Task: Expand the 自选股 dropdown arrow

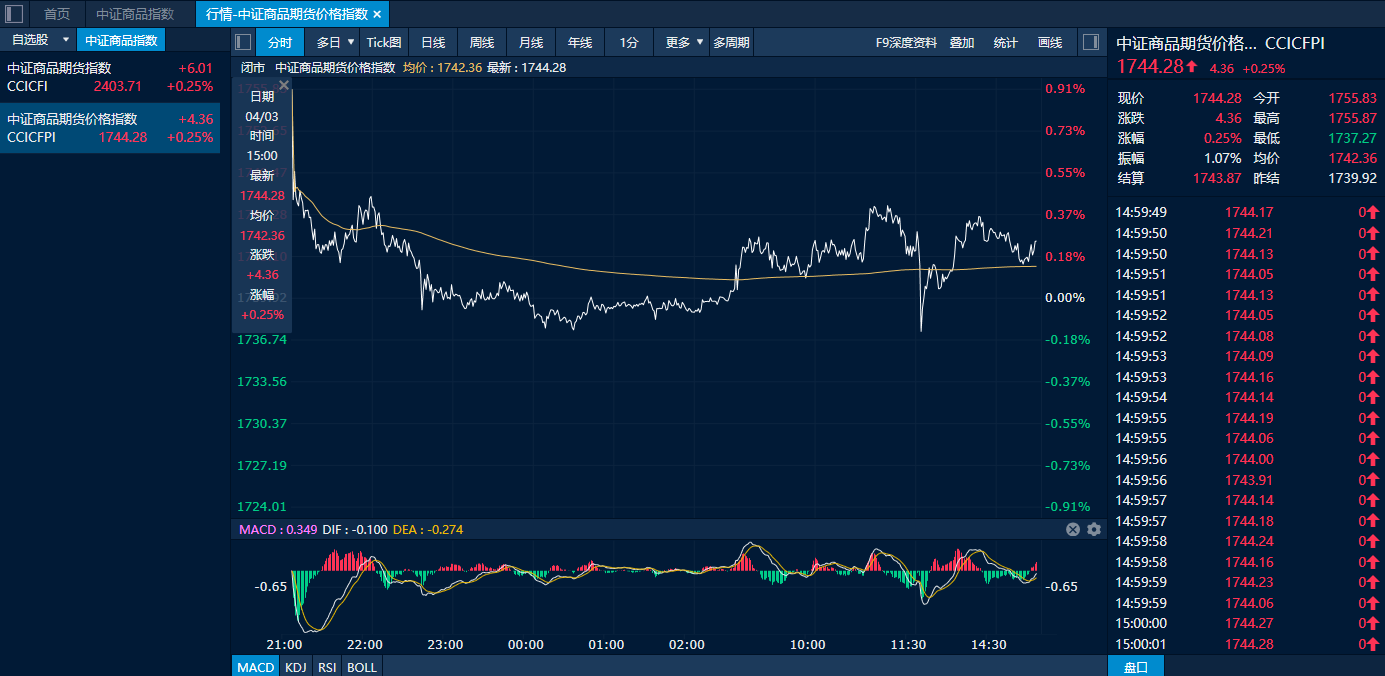Action: click(66, 40)
